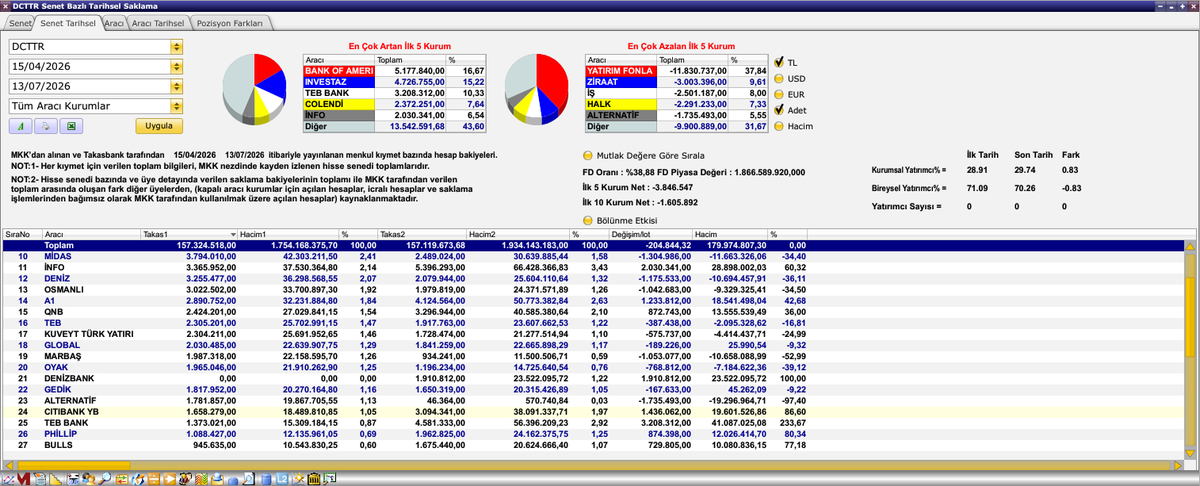Image resolution: width=1200 pixels, height=486 pixels.
Task: Select the Senet Tarihsel tab
Action: tap(68, 21)
